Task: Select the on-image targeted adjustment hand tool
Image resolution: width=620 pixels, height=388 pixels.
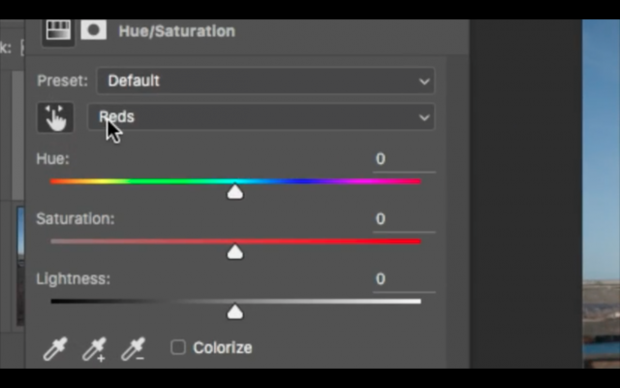Action: [55, 117]
